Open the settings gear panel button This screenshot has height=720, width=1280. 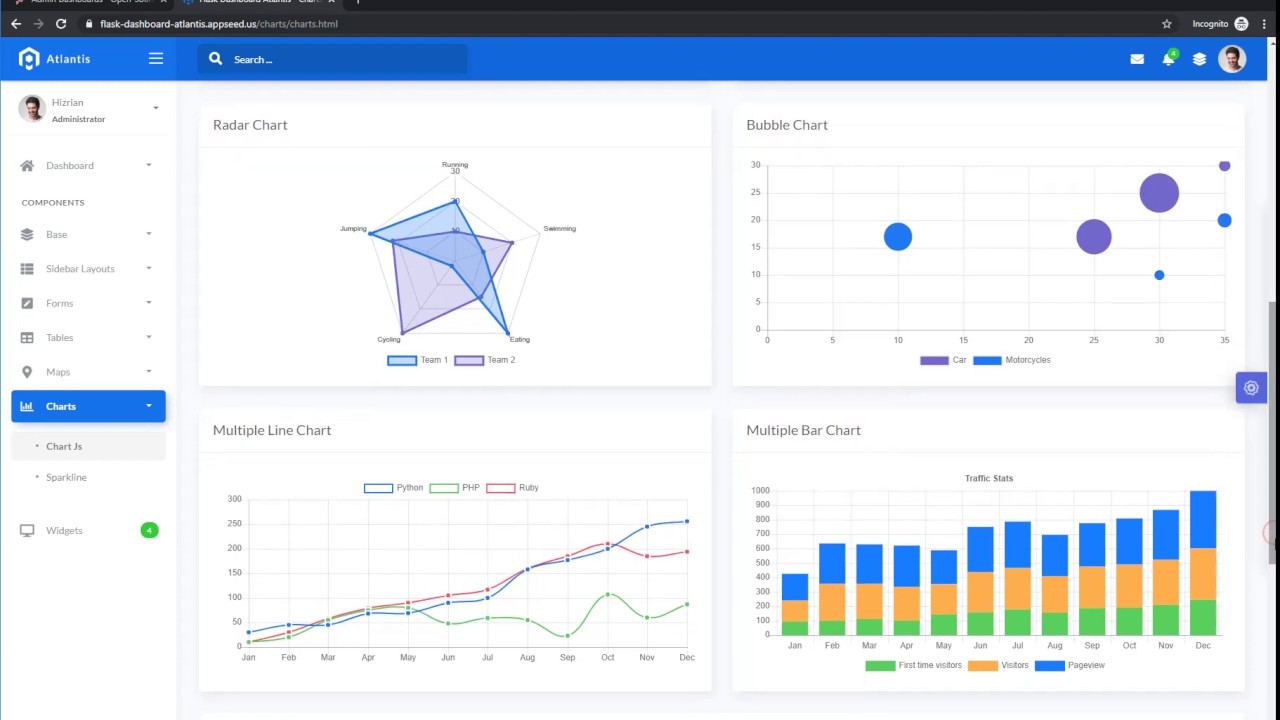click(1251, 388)
